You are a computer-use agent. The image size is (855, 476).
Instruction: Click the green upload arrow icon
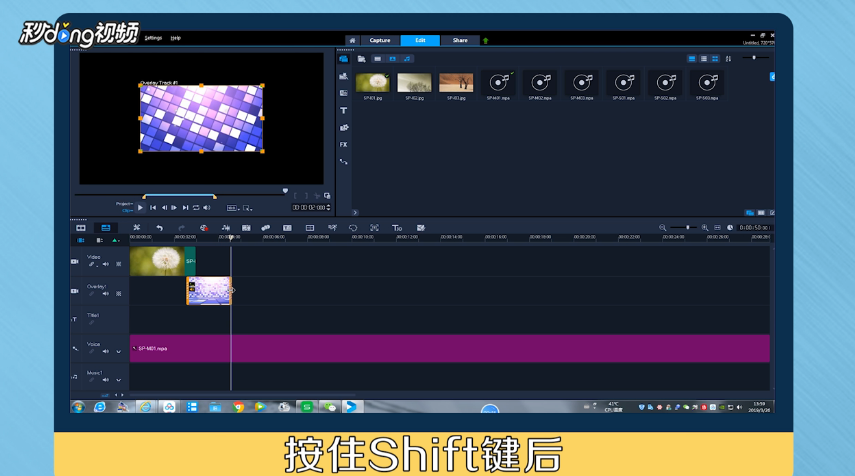485,40
